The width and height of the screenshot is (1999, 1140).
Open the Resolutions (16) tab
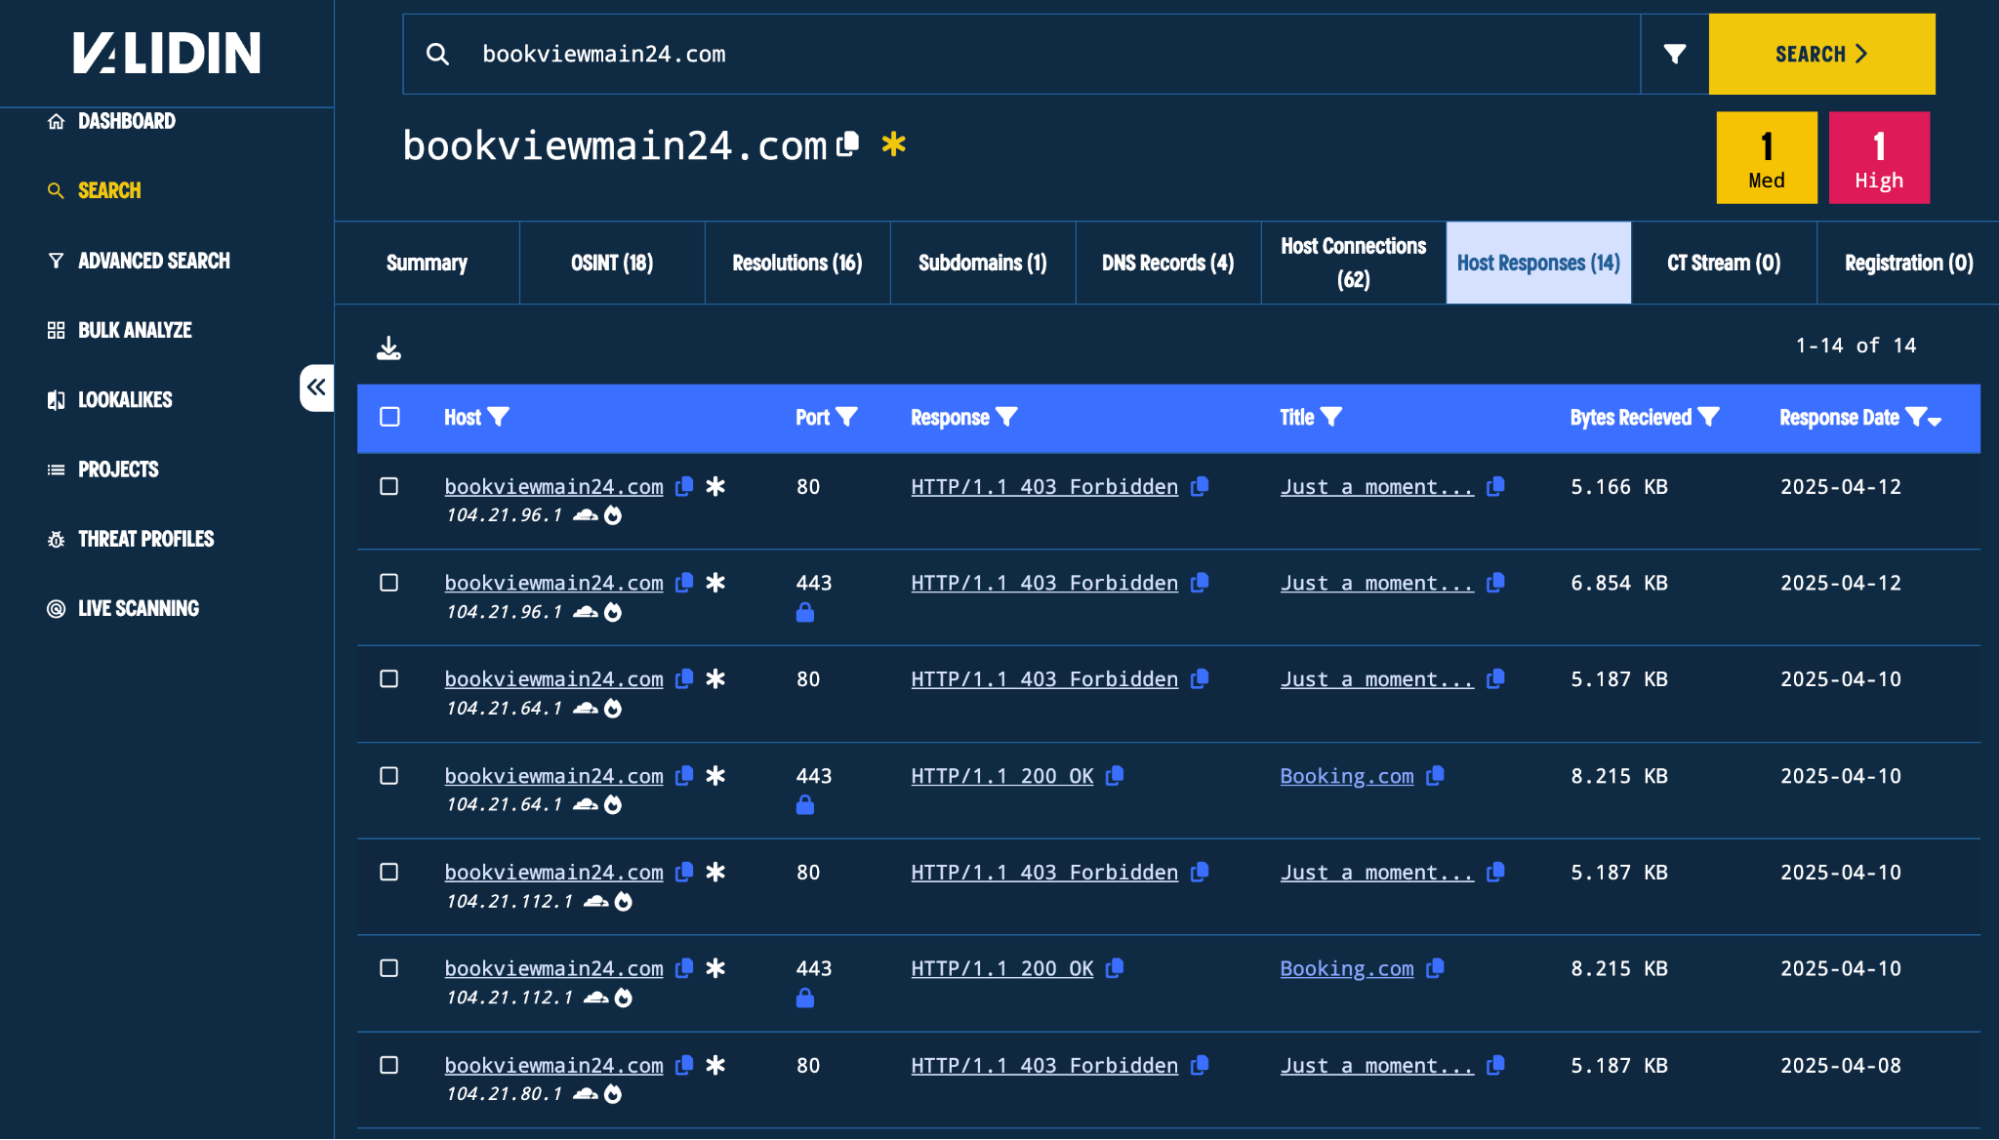pos(797,263)
